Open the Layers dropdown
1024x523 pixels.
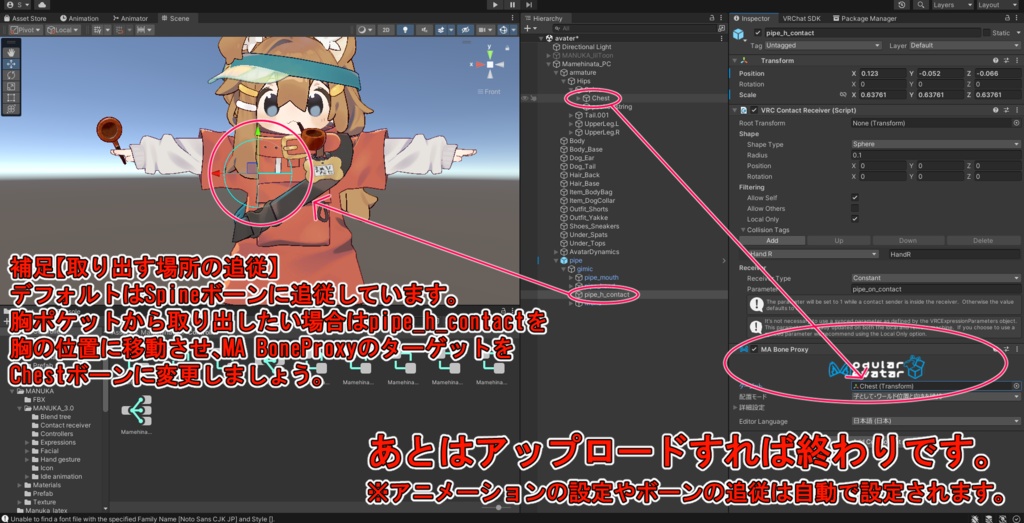[951, 5]
